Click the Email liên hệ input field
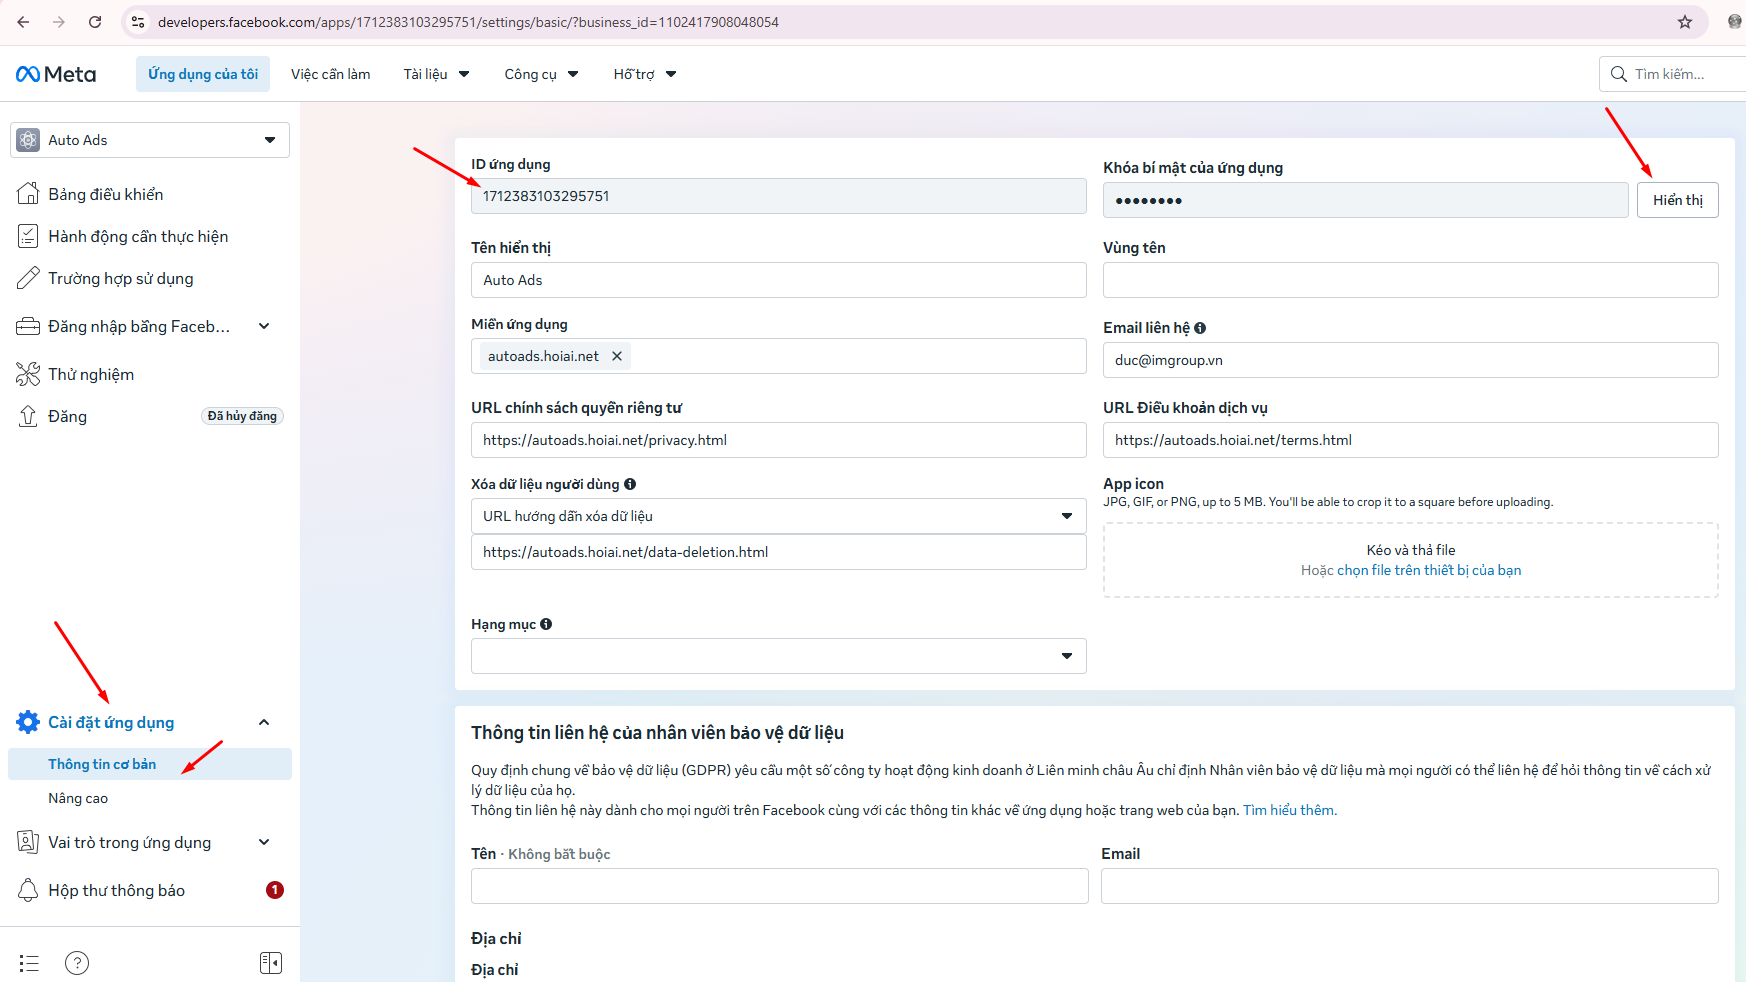The width and height of the screenshot is (1746, 982). click(x=1410, y=360)
